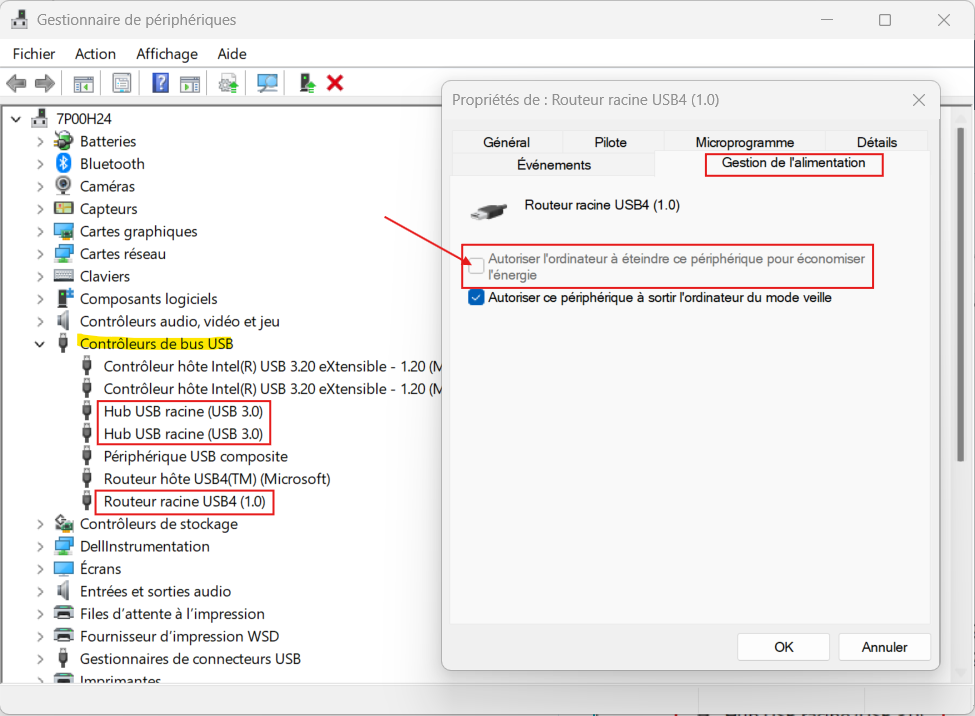Expand the Contrôleurs de stockage category
The image size is (975, 716).
pos(41,524)
